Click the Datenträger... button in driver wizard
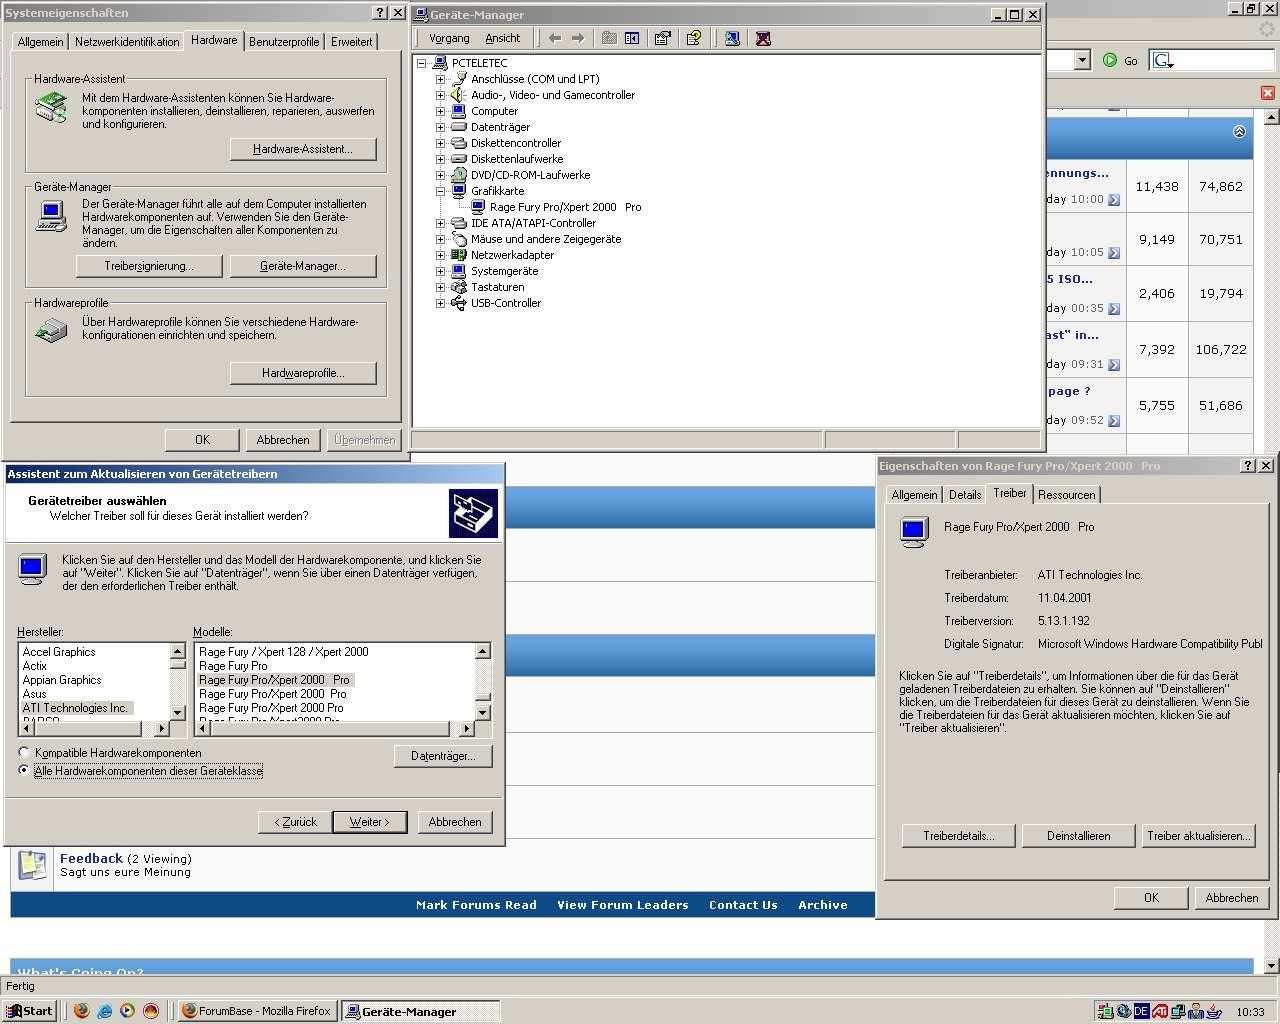 (443, 756)
